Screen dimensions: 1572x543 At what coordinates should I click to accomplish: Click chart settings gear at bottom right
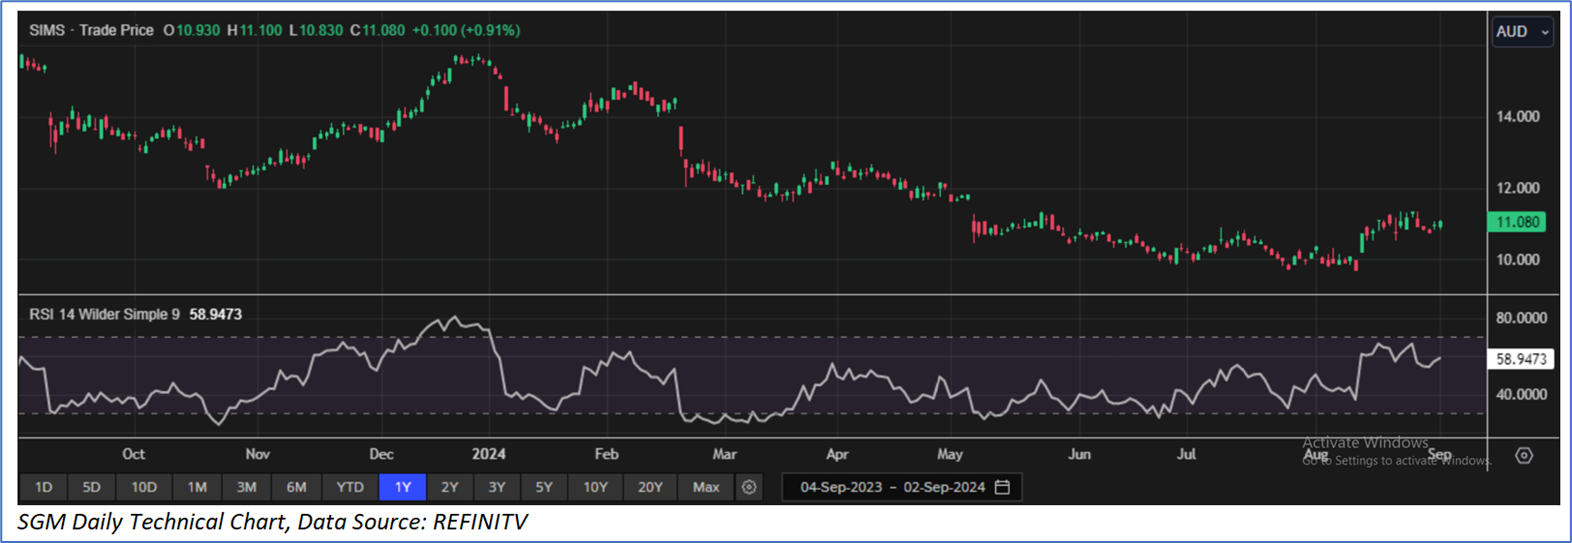1523,456
